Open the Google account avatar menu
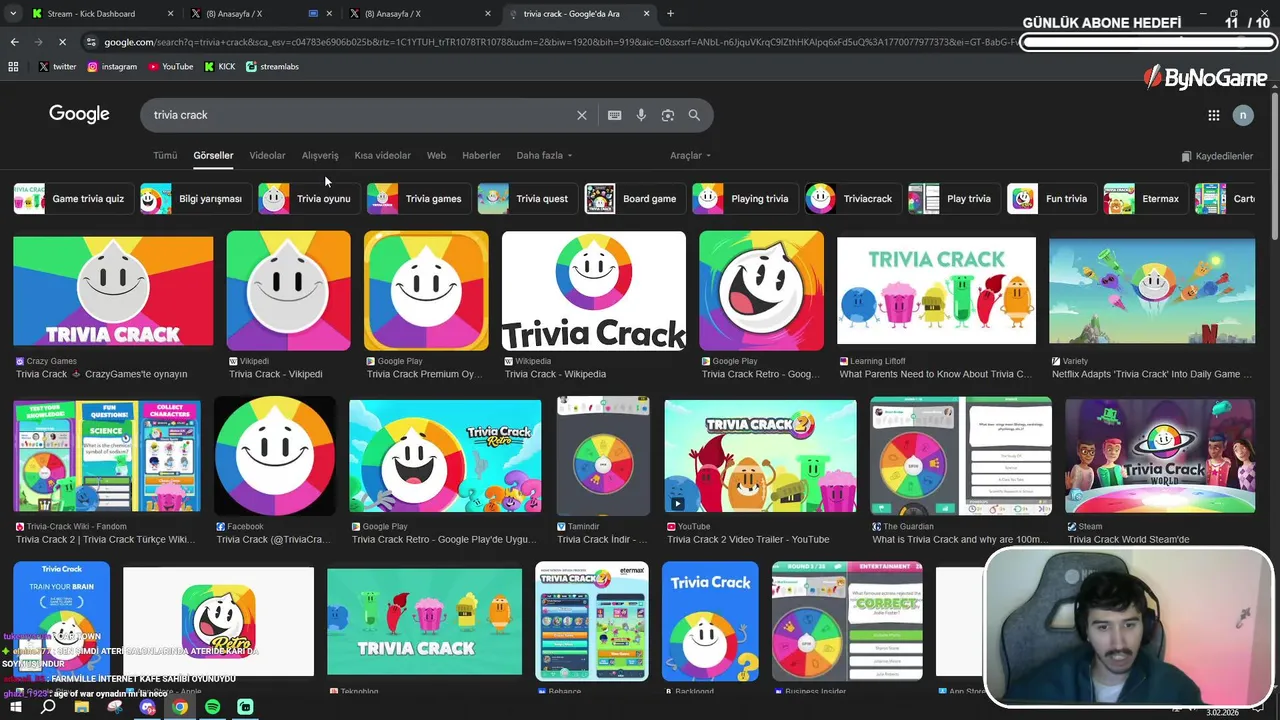This screenshot has width=1280, height=720. click(1243, 115)
